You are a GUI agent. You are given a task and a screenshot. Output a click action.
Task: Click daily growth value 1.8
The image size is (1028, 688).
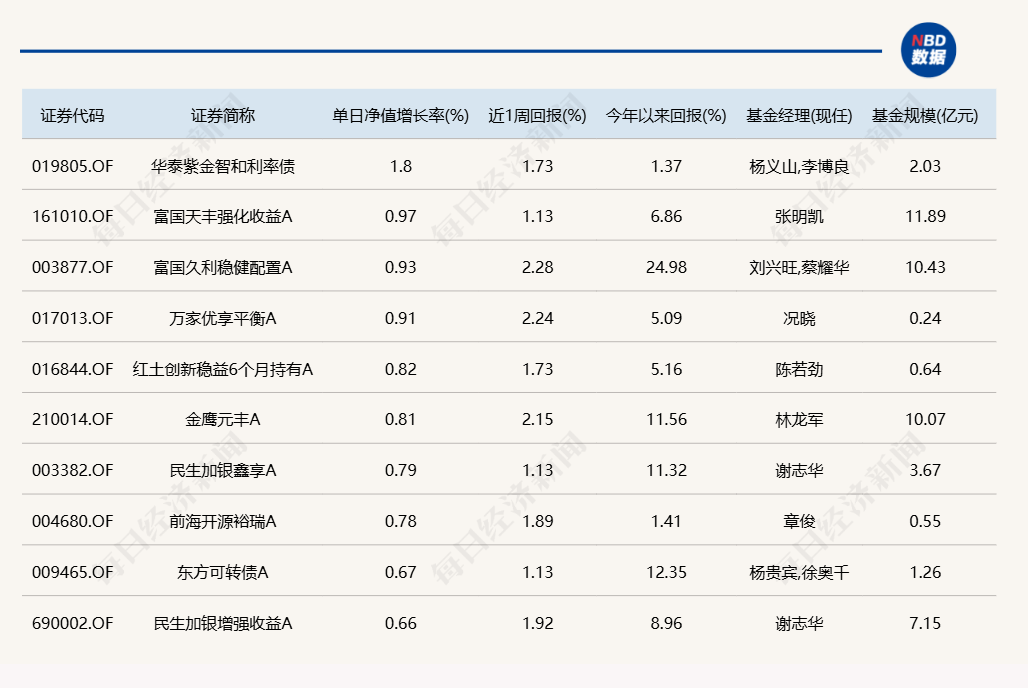coord(401,166)
